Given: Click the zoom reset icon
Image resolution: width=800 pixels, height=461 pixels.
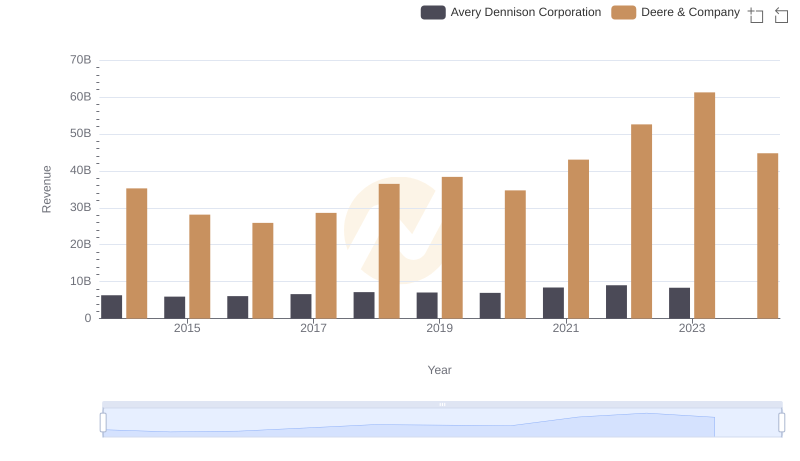Looking at the screenshot, I should coord(781,15).
